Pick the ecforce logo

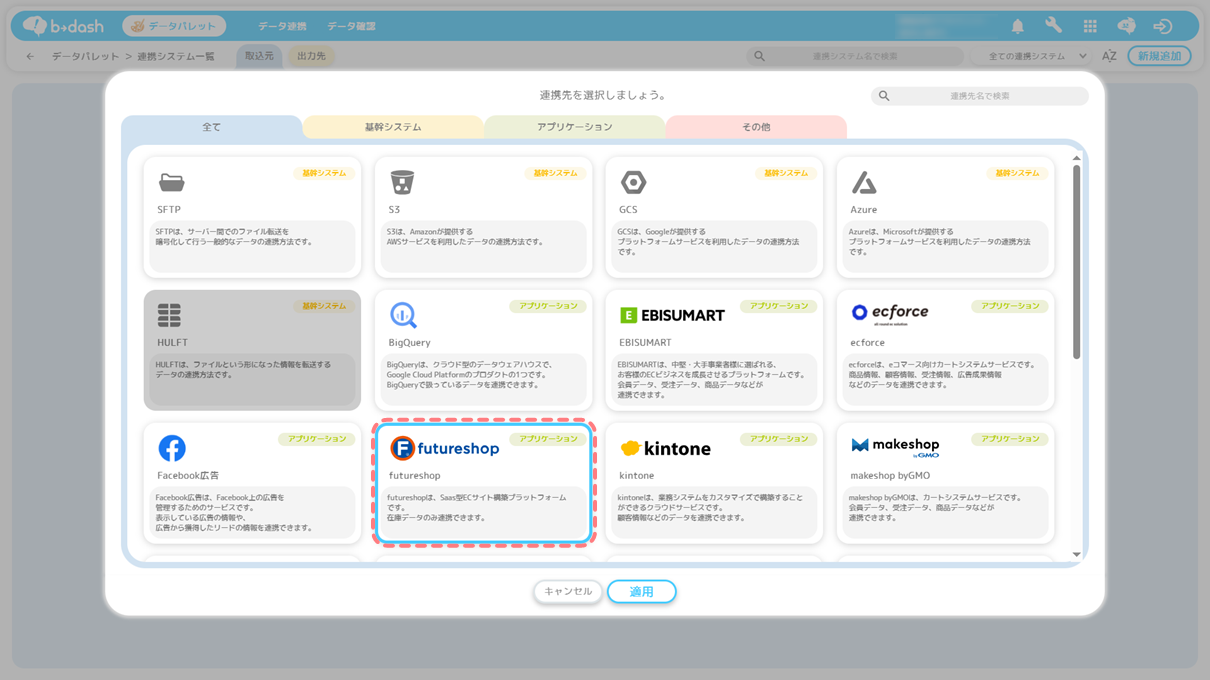(889, 313)
